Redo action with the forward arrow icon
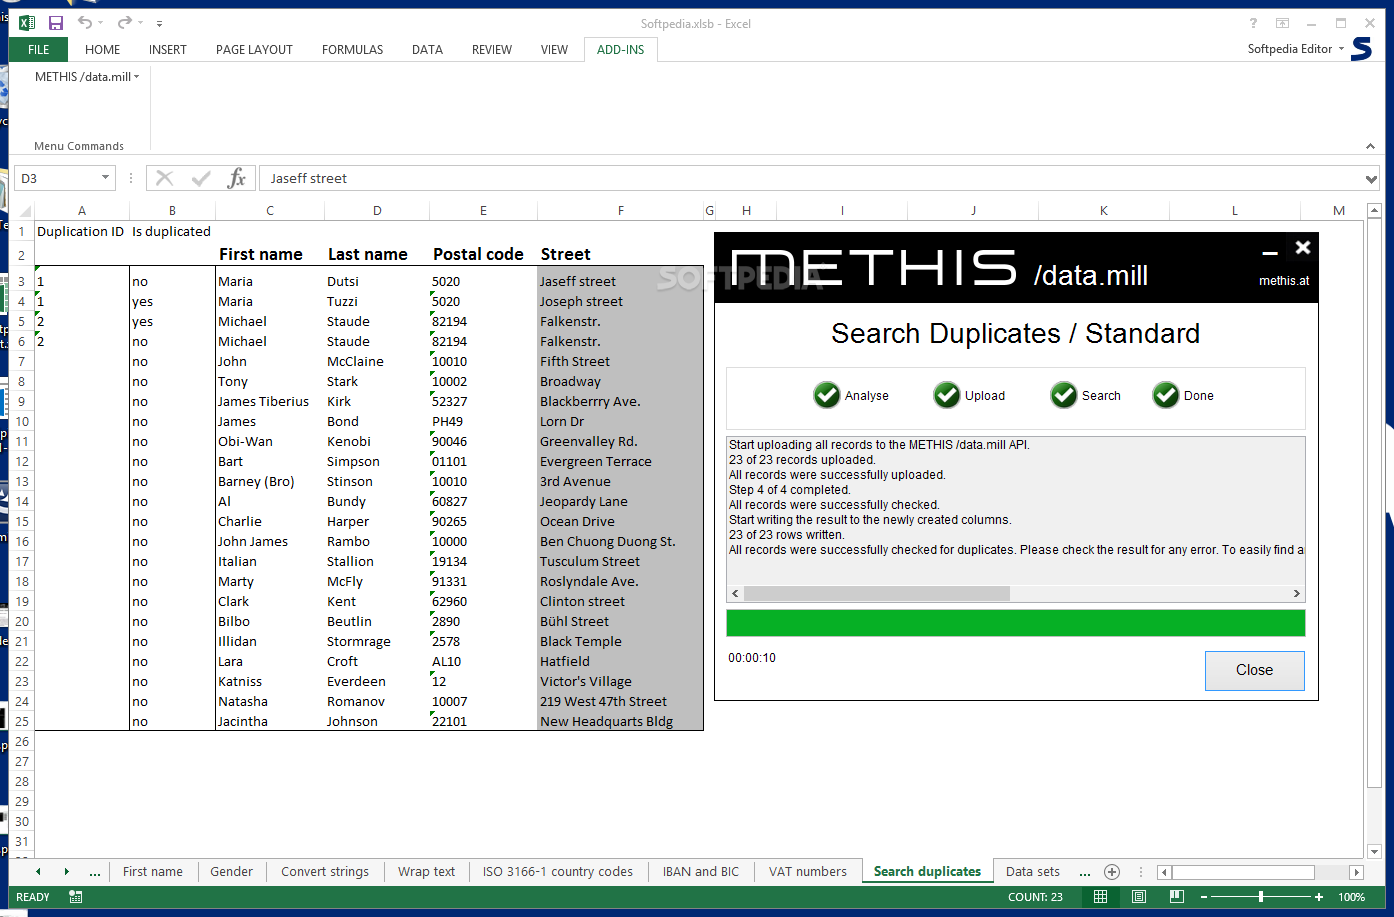The width and height of the screenshot is (1394, 917). (x=124, y=23)
